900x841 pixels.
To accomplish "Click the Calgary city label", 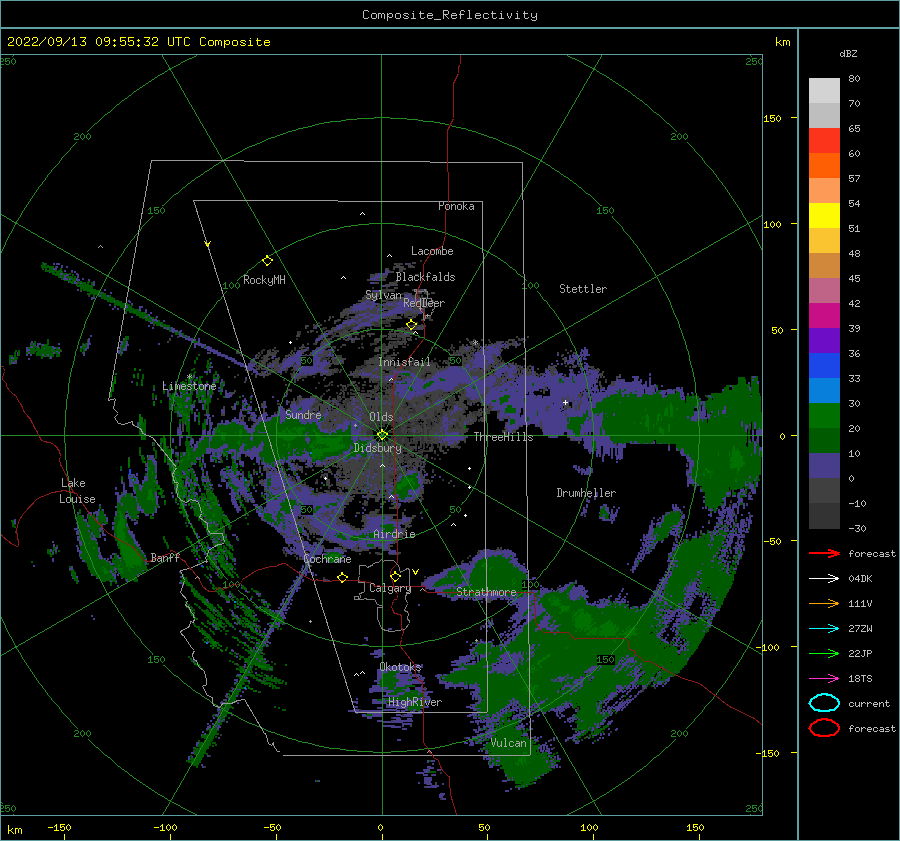I will [390, 588].
